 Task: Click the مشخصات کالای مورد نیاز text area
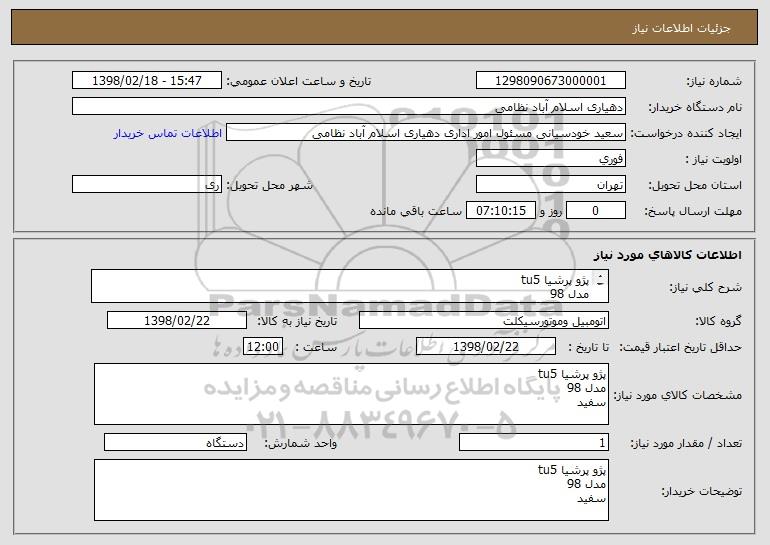tap(351, 394)
